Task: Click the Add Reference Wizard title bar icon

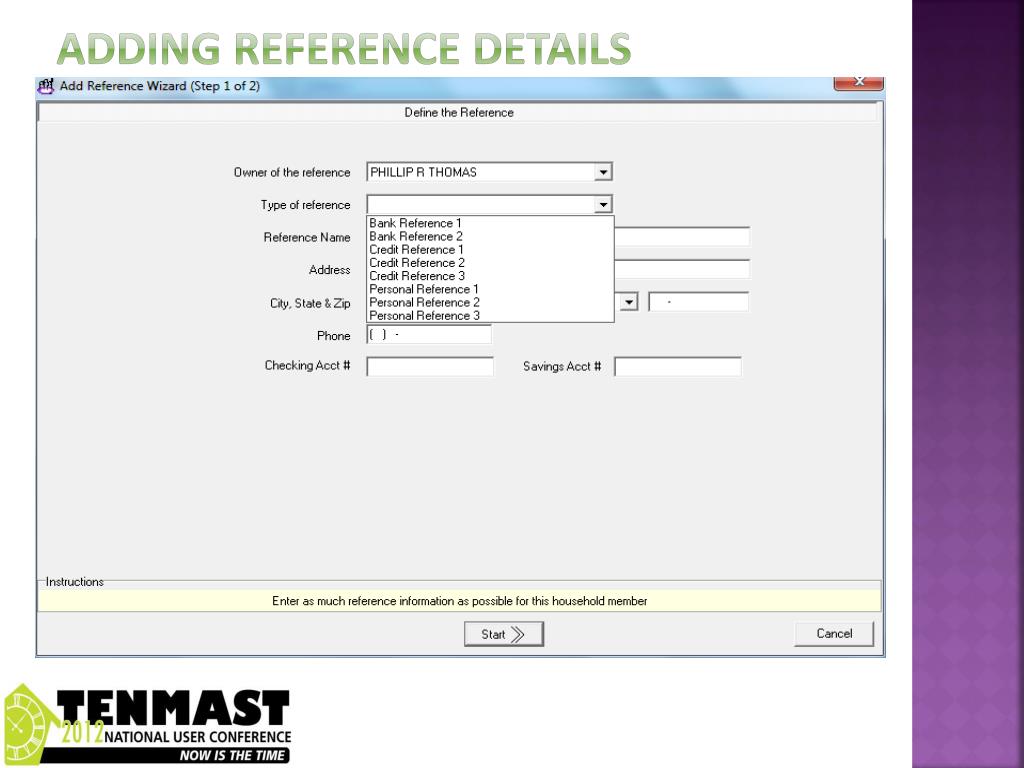Action: 45,86
